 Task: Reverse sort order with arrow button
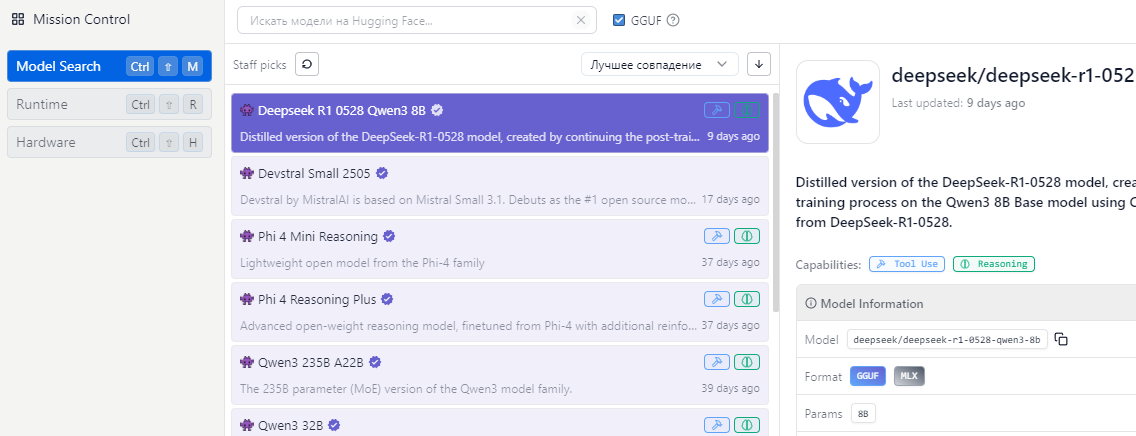(x=759, y=64)
